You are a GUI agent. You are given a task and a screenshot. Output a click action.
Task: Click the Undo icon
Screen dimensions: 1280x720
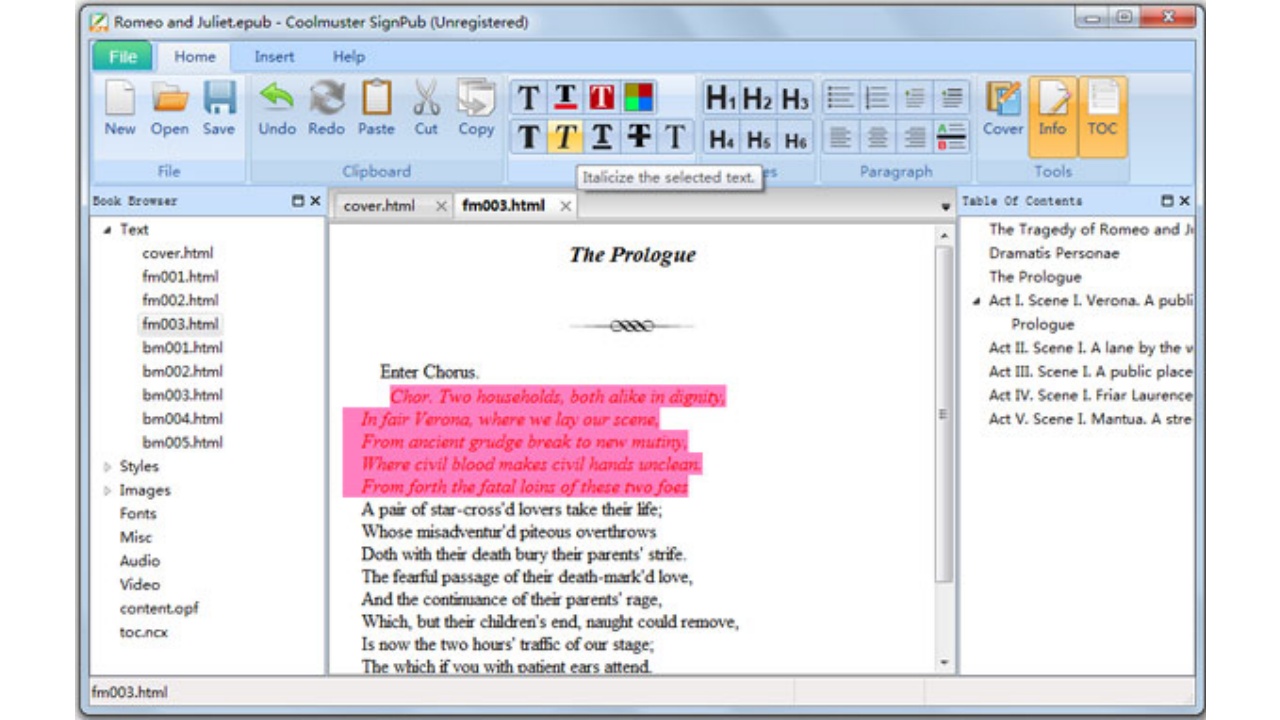click(x=276, y=109)
